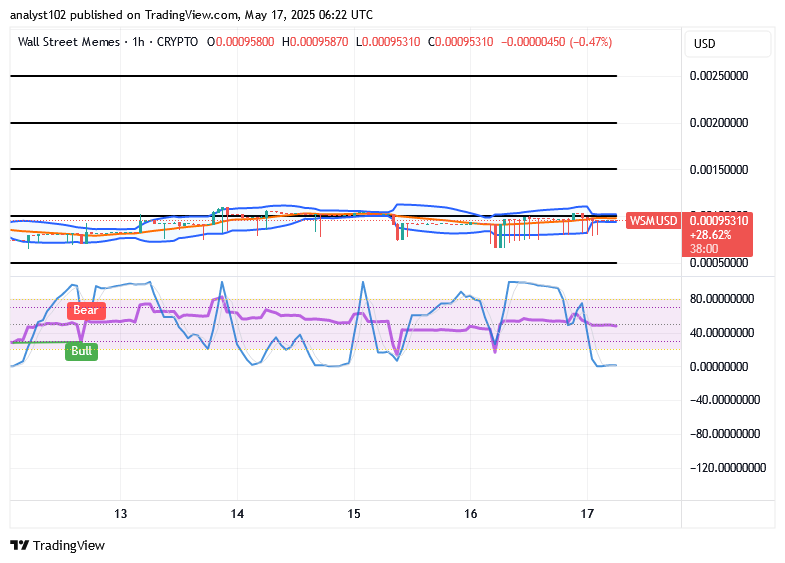
Task: Click the 0.00200000 price axis label
Action: click(719, 123)
